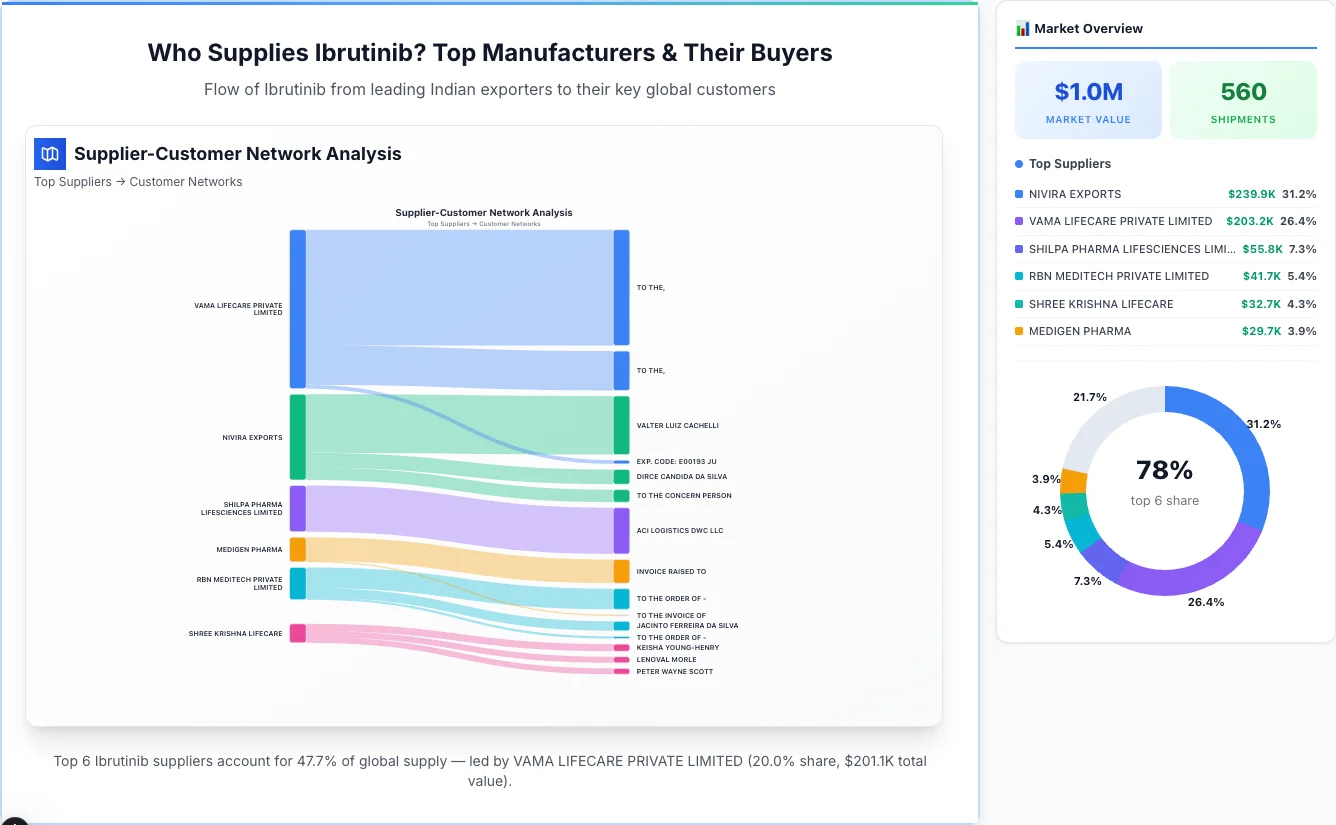Click the blue book icon beside Supplier-Customer Network Analysis
The image size is (1336, 825).
click(49, 154)
